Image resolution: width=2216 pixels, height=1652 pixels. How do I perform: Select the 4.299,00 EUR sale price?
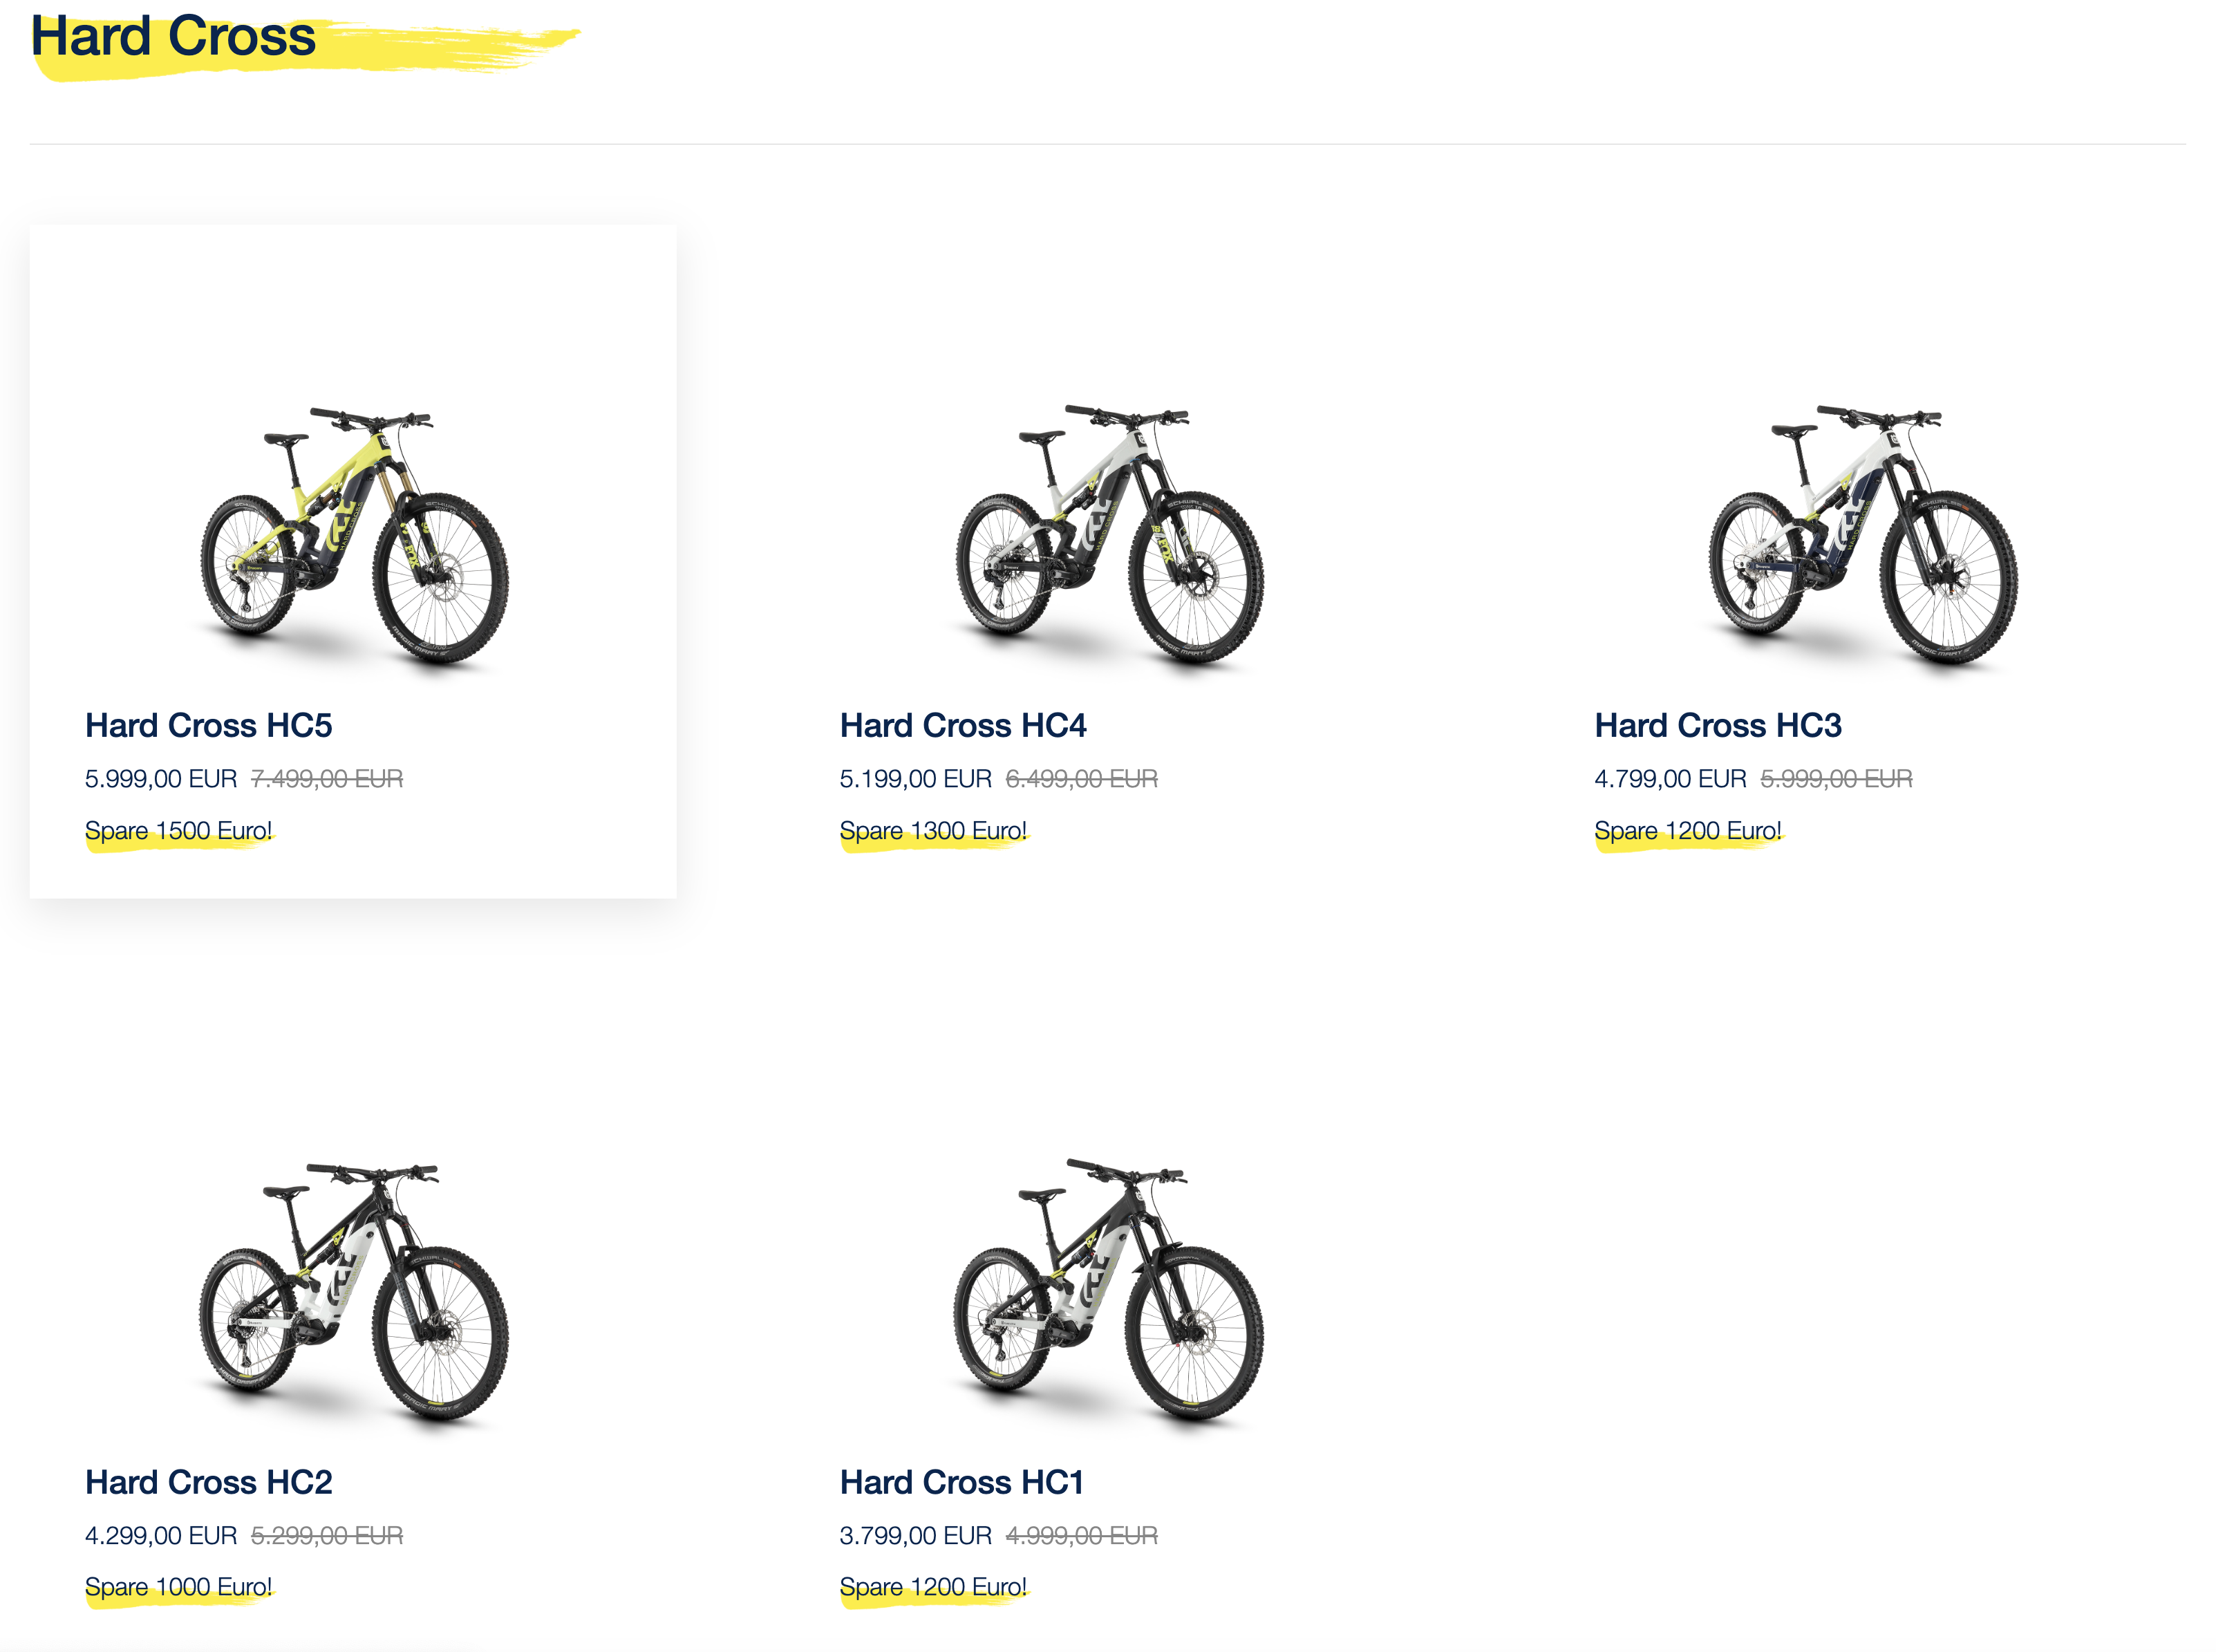pos(161,1535)
